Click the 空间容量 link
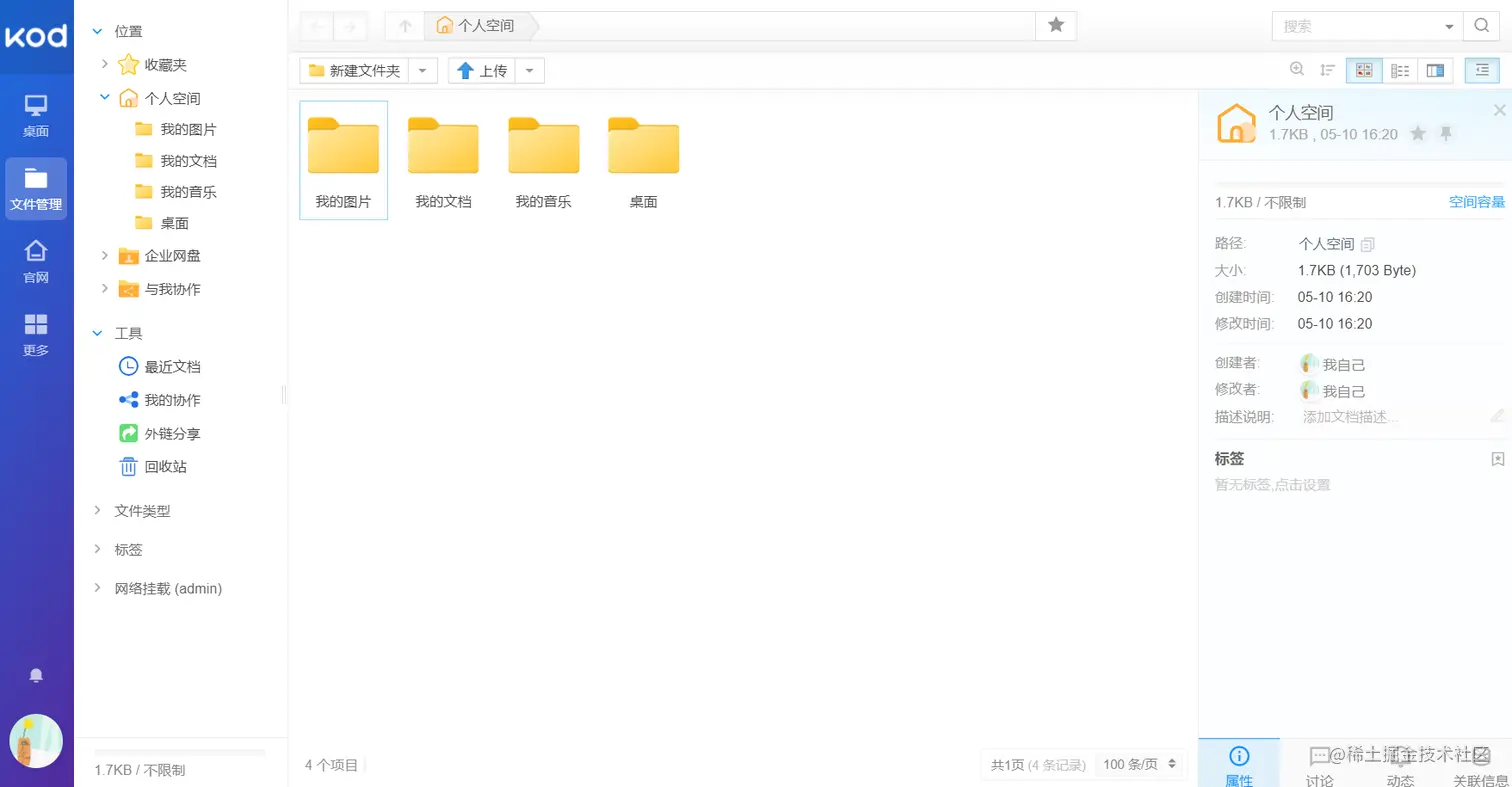 click(1477, 202)
